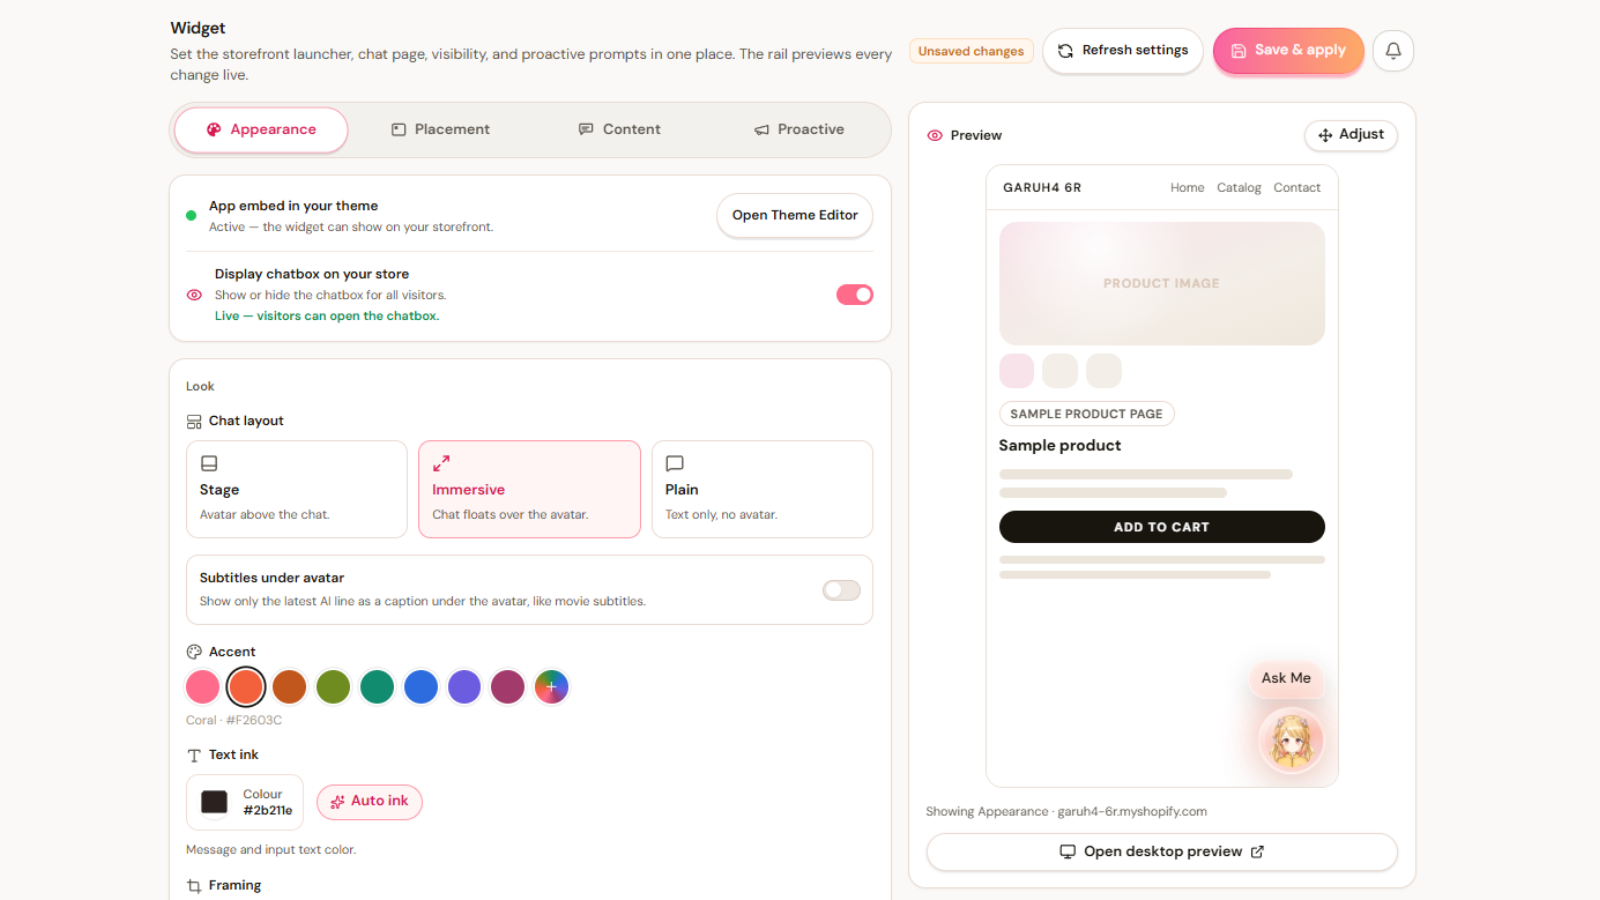The image size is (1600, 900).
Task: Click the custom color plus swatch
Action: pyautogui.click(x=551, y=687)
